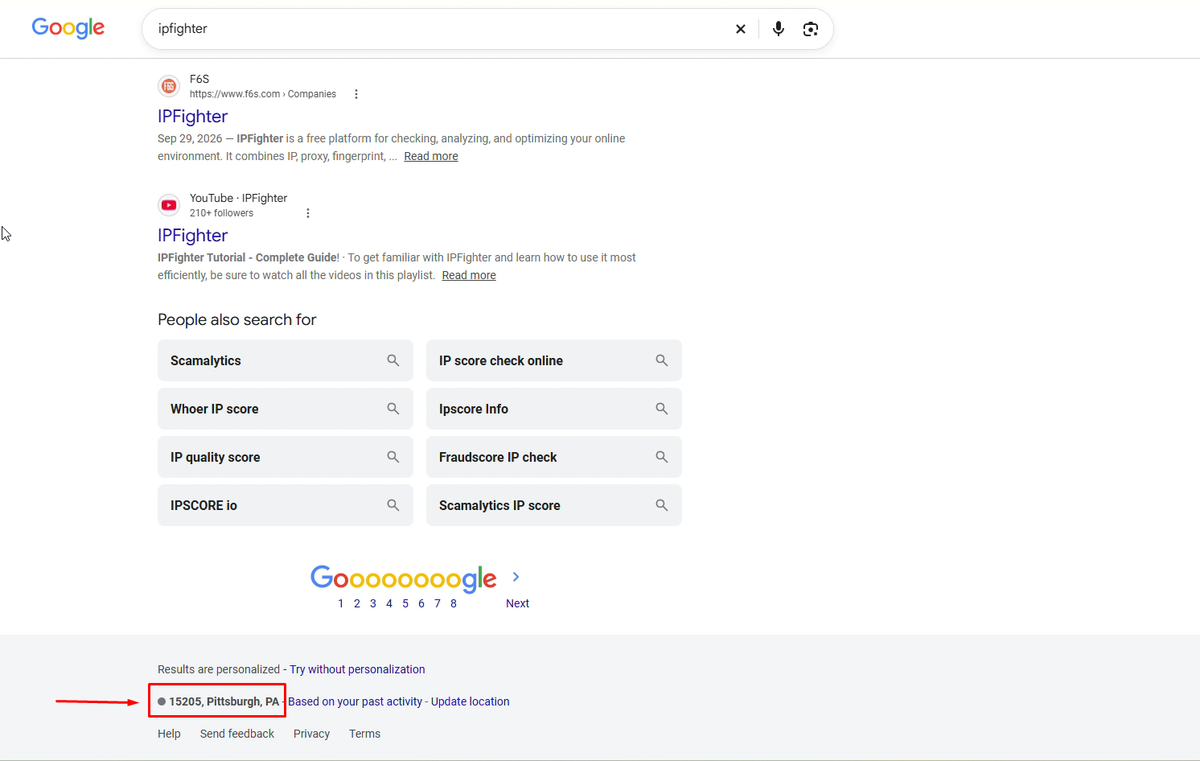Click the Update location link
This screenshot has width=1200, height=761.
[470, 701]
